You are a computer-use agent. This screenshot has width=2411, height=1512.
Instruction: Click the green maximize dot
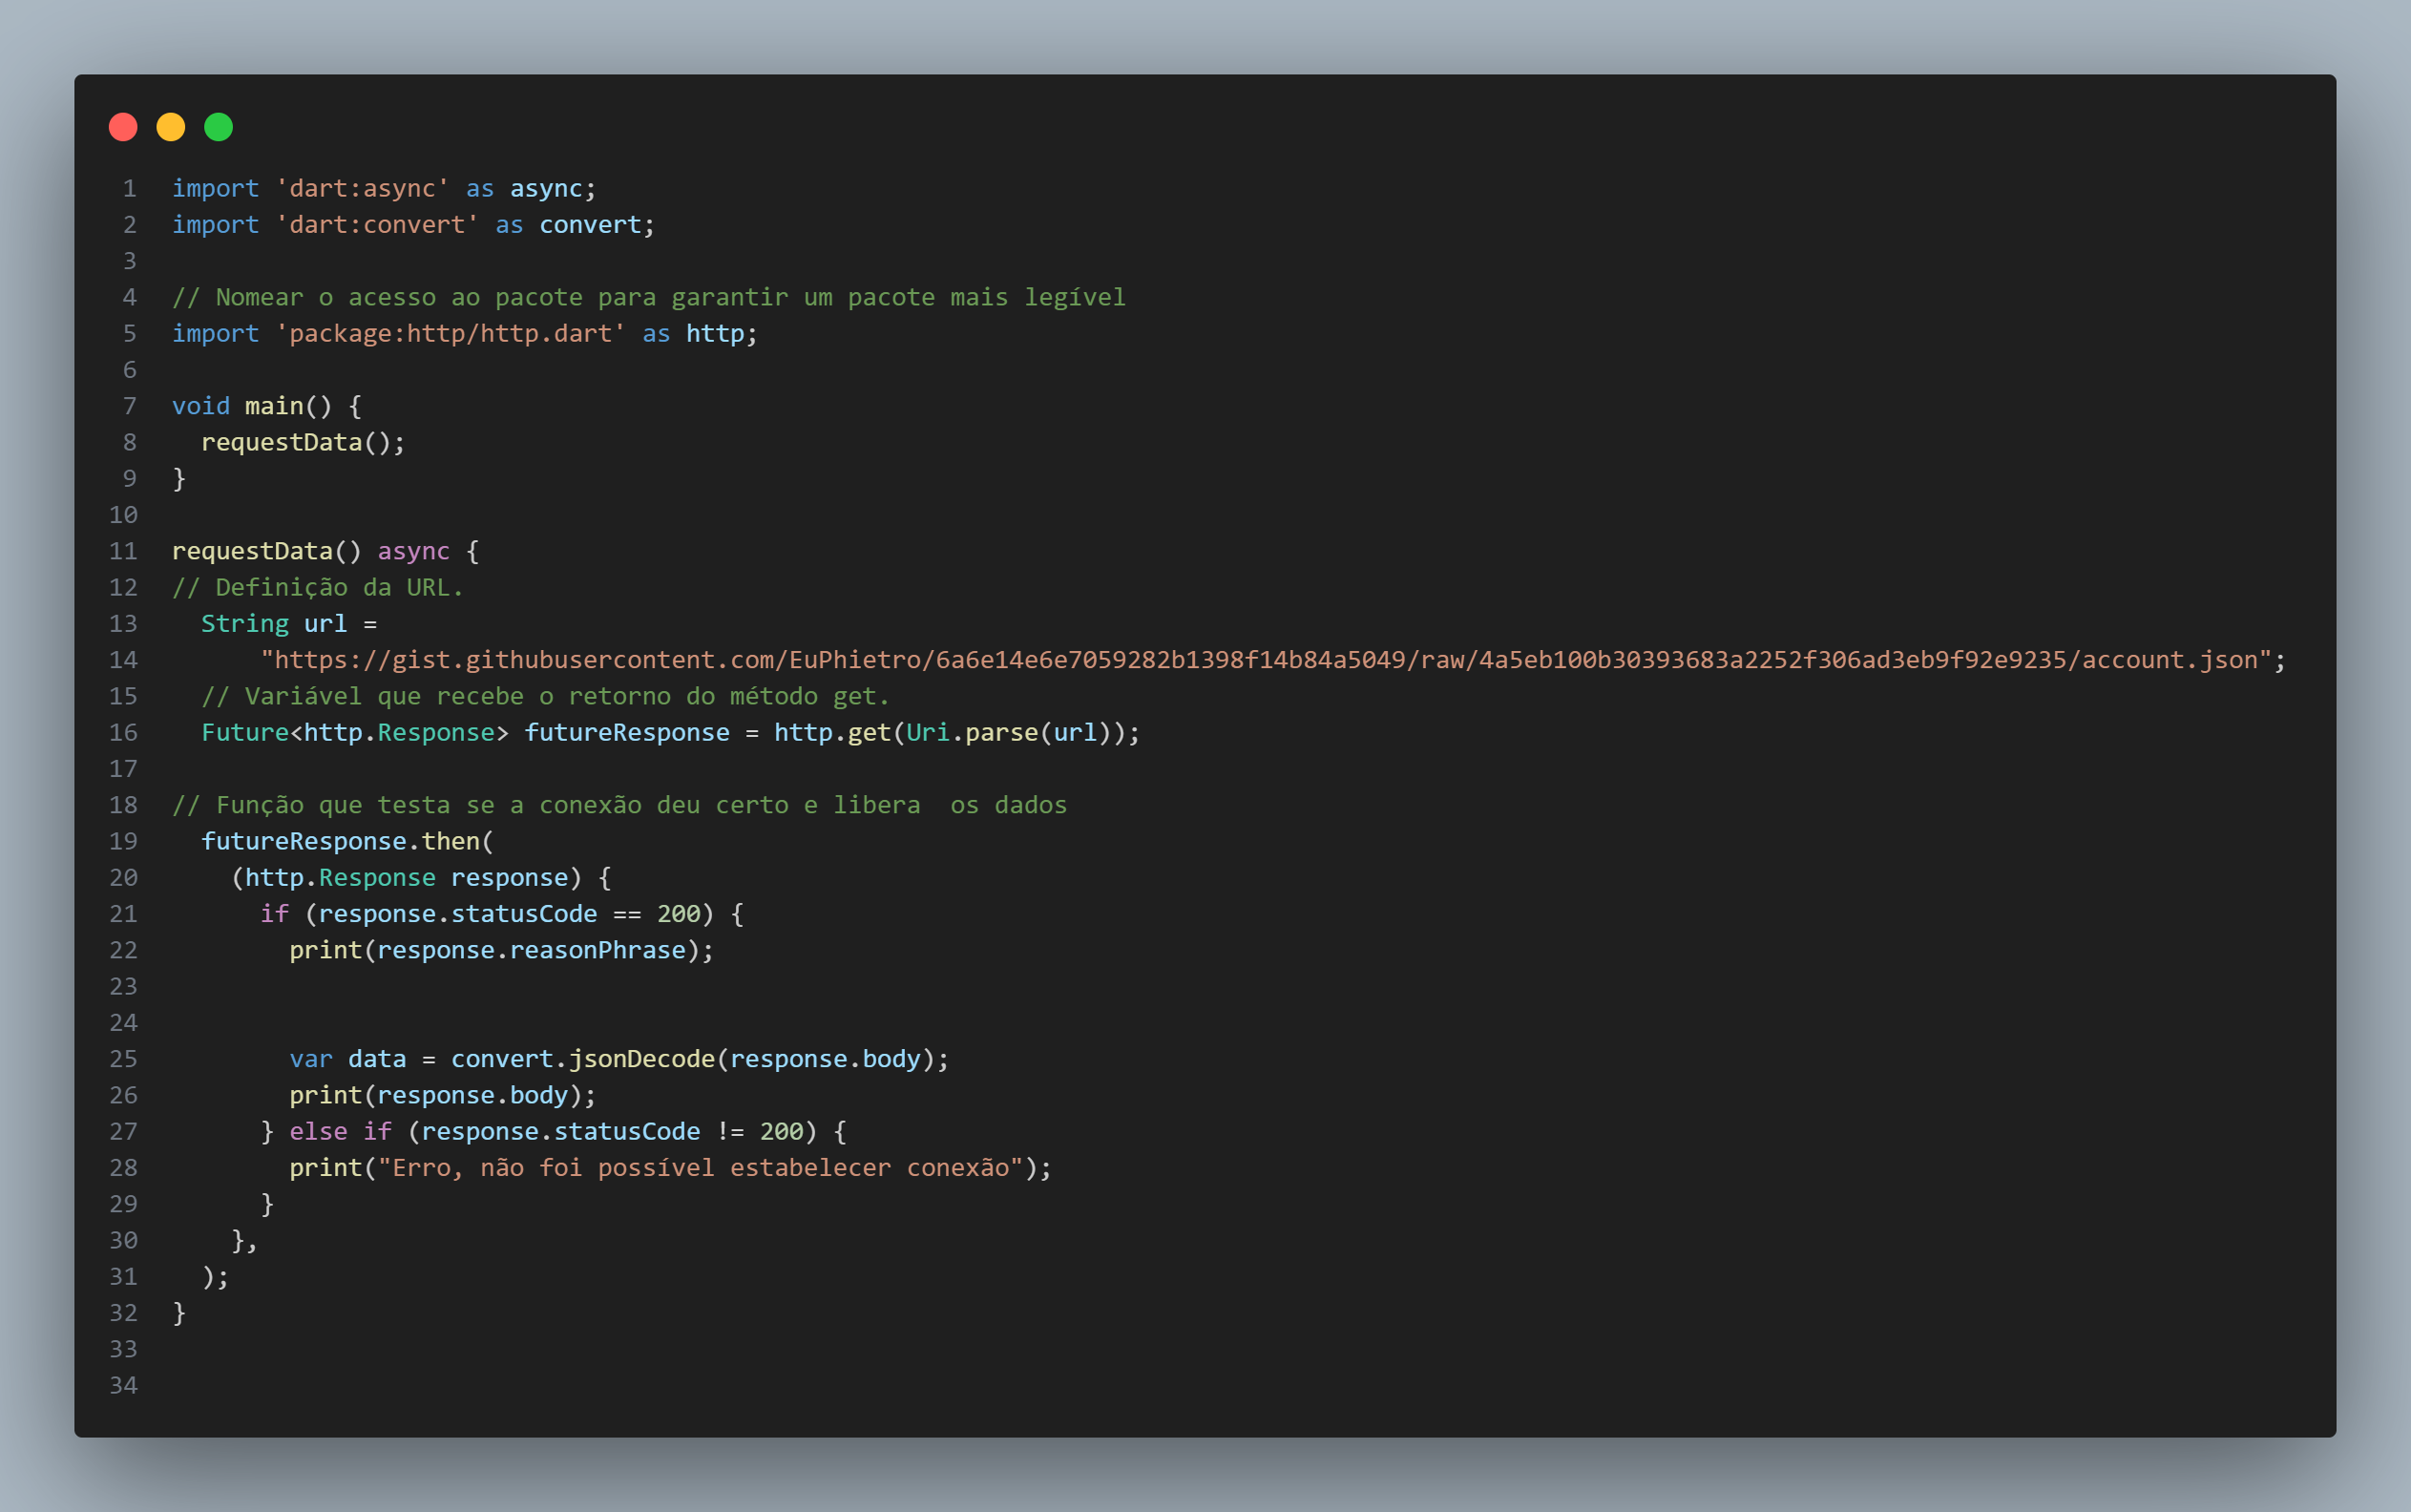click(219, 127)
